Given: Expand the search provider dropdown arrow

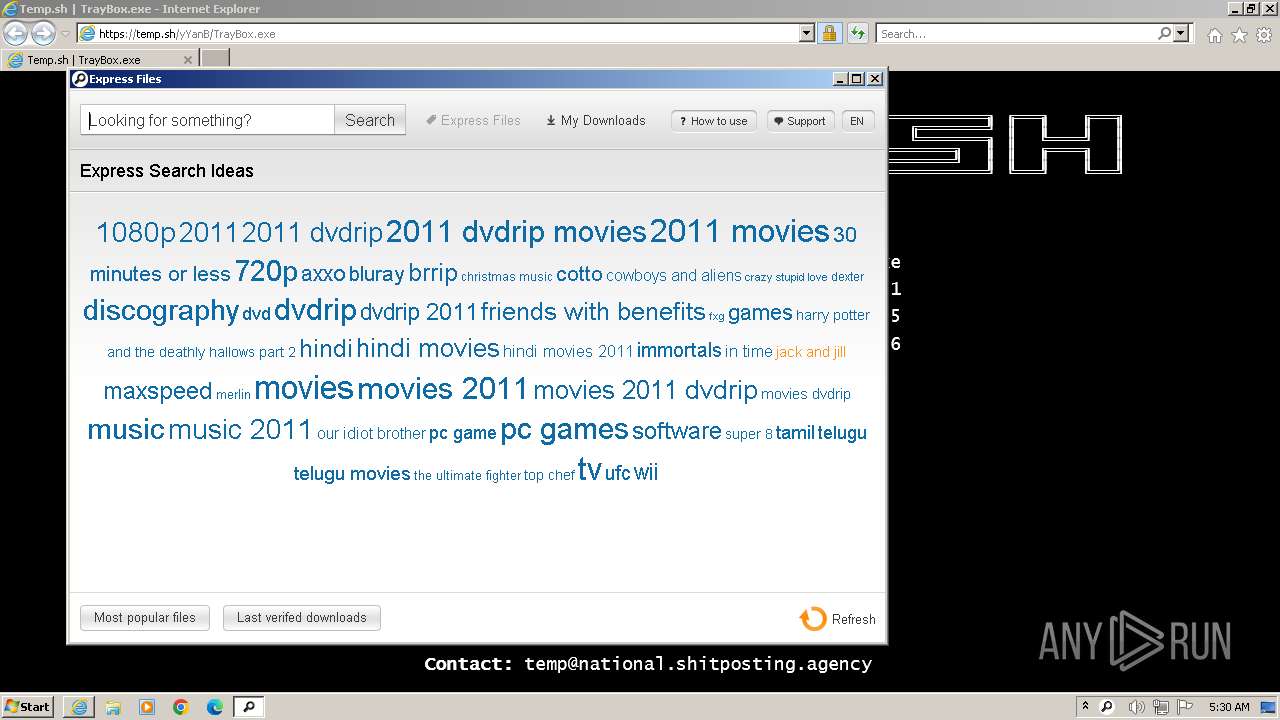Looking at the screenshot, I should point(1181,33).
